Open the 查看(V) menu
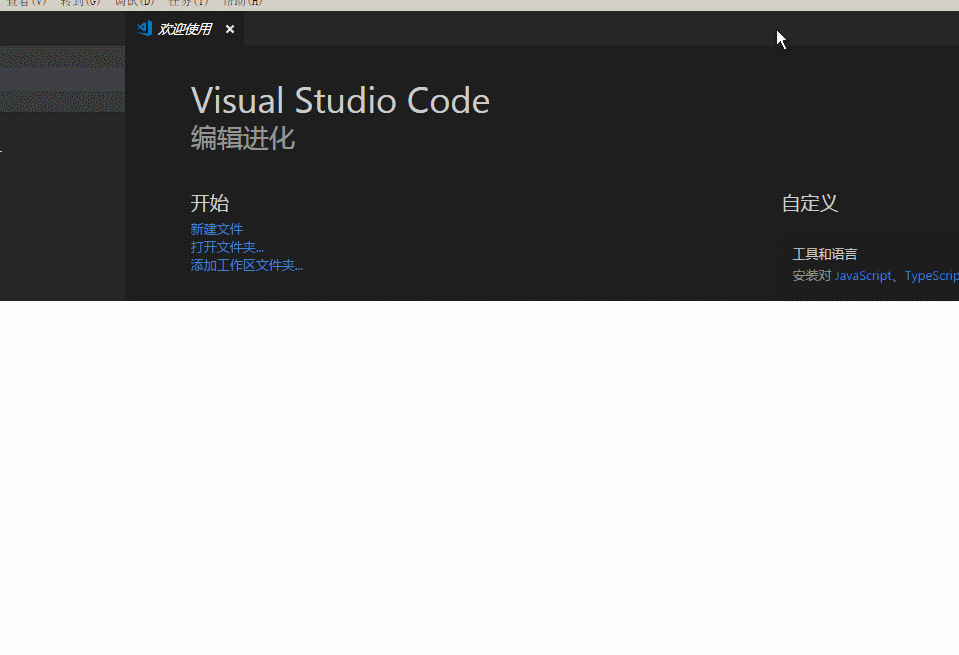This screenshot has height=655, width=959. (x=28, y=3)
